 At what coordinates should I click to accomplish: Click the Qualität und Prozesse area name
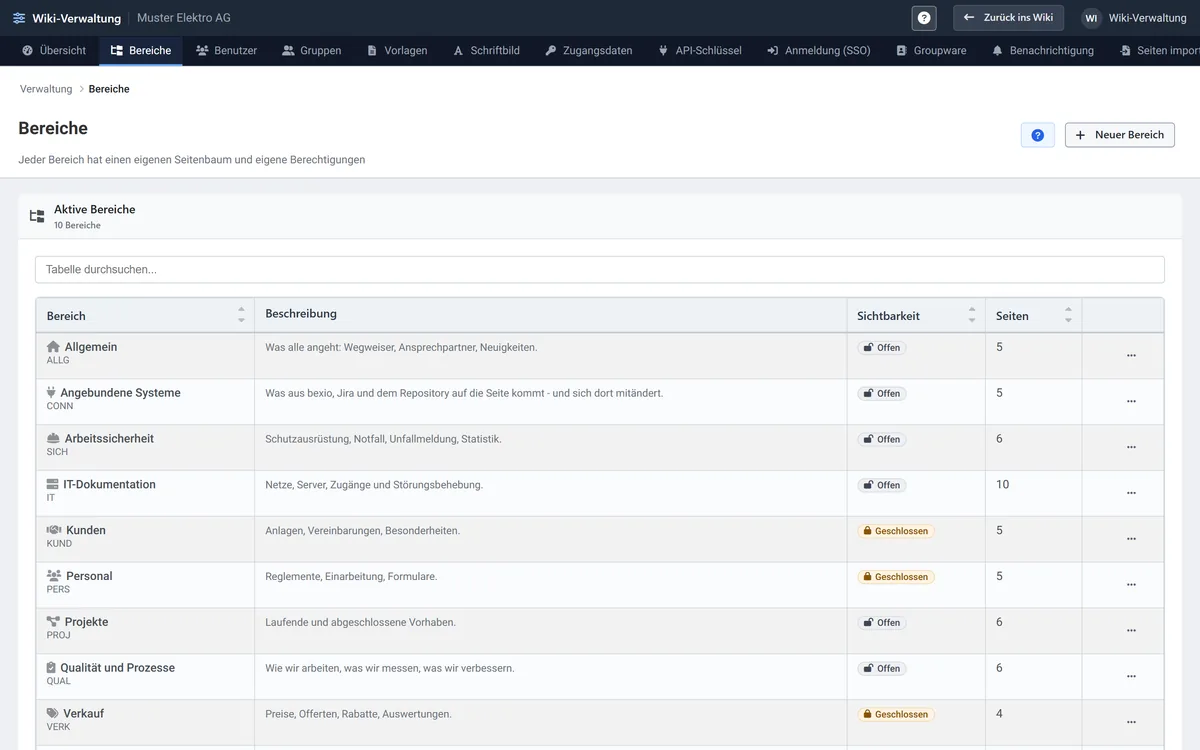click(x=117, y=667)
